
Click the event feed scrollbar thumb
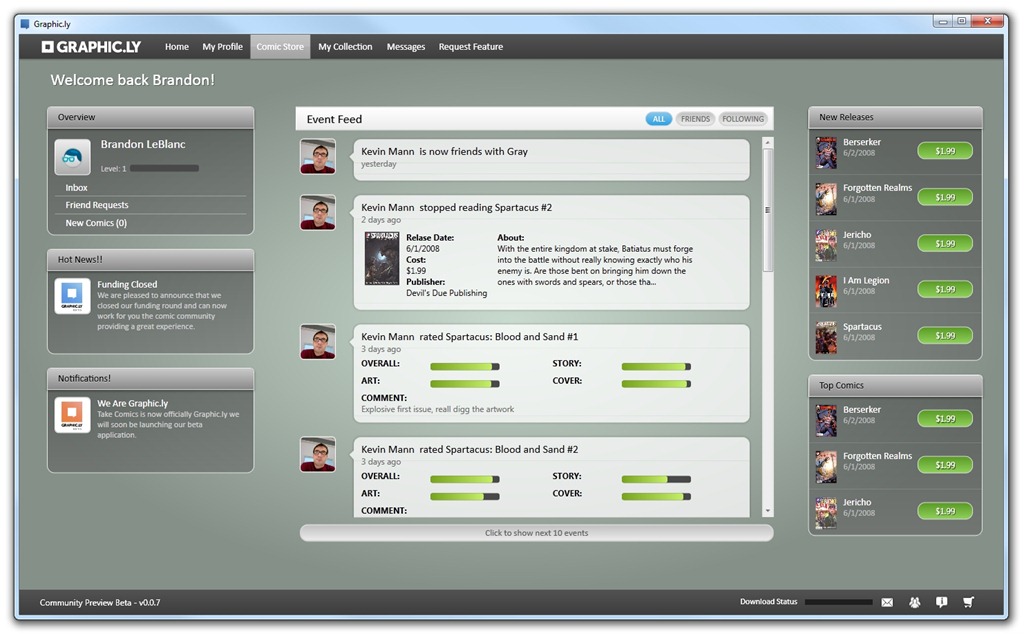[x=768, y=210]
